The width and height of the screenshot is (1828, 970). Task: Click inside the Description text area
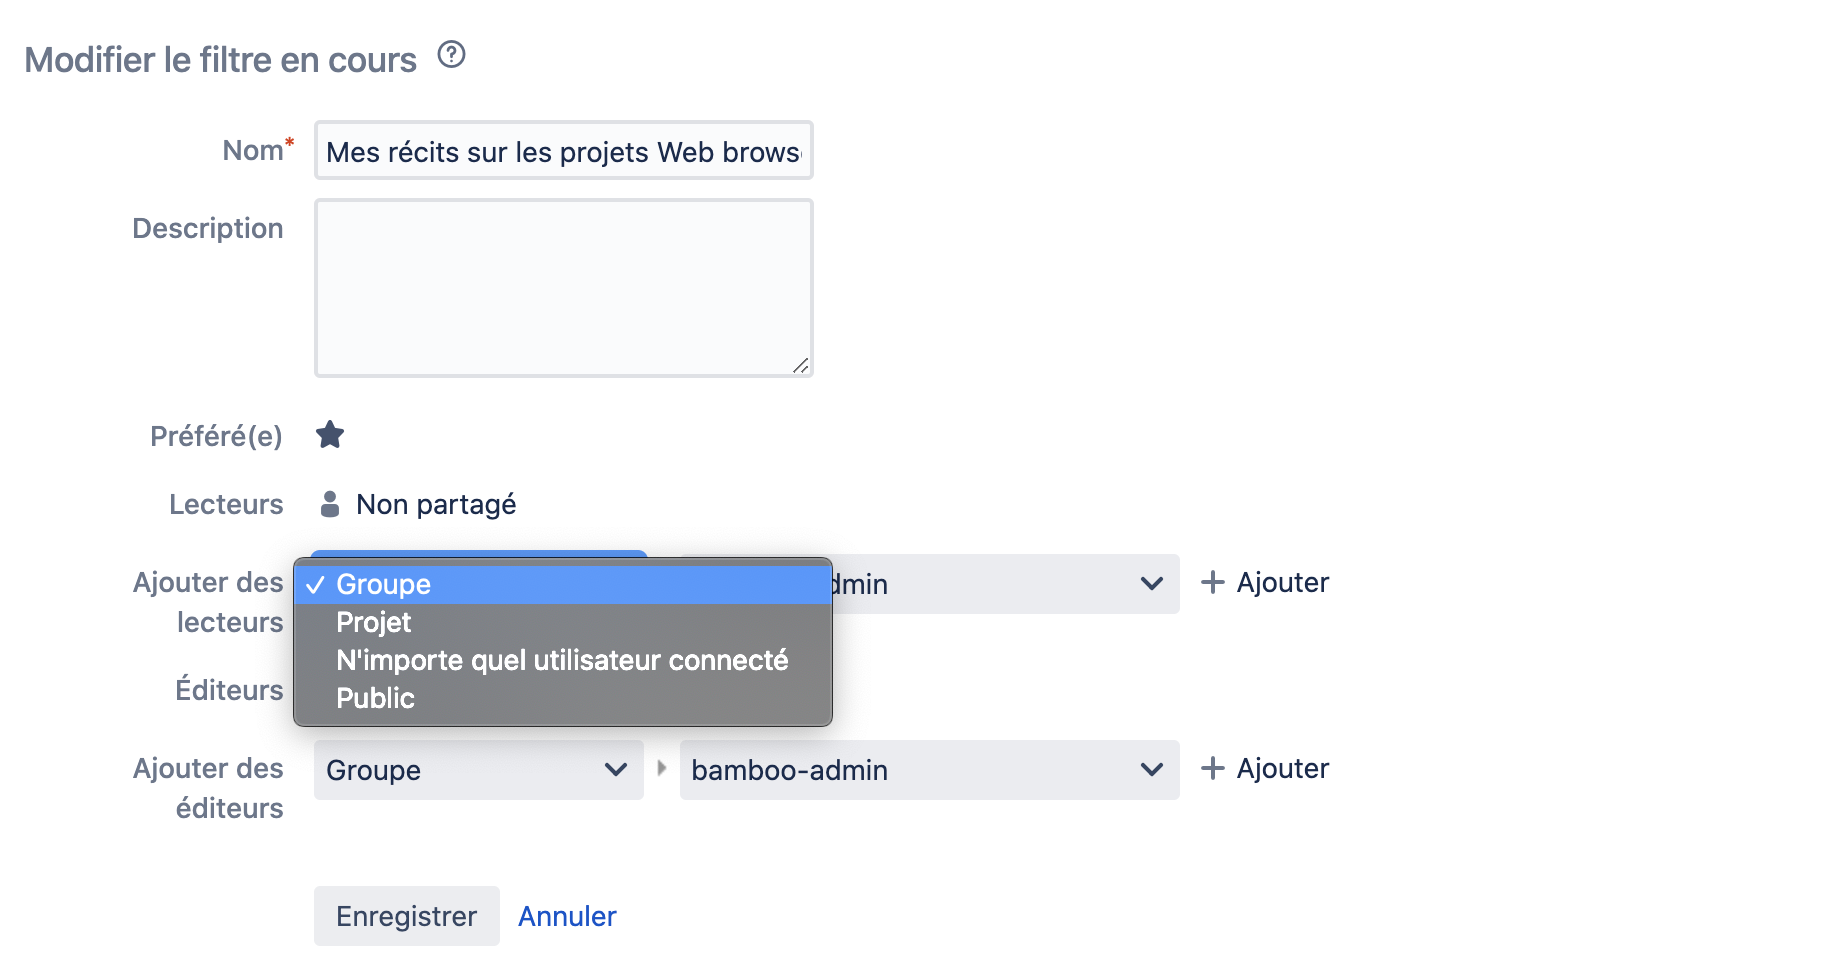[563, 288]
